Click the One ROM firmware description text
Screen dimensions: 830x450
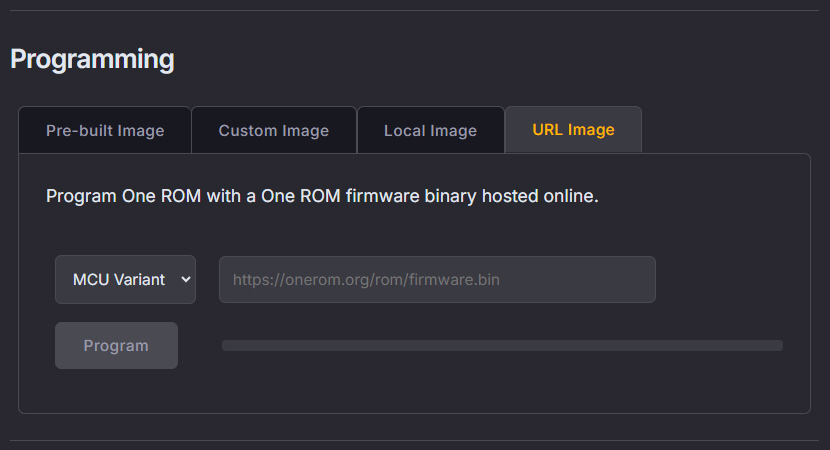tap(322, 196)
